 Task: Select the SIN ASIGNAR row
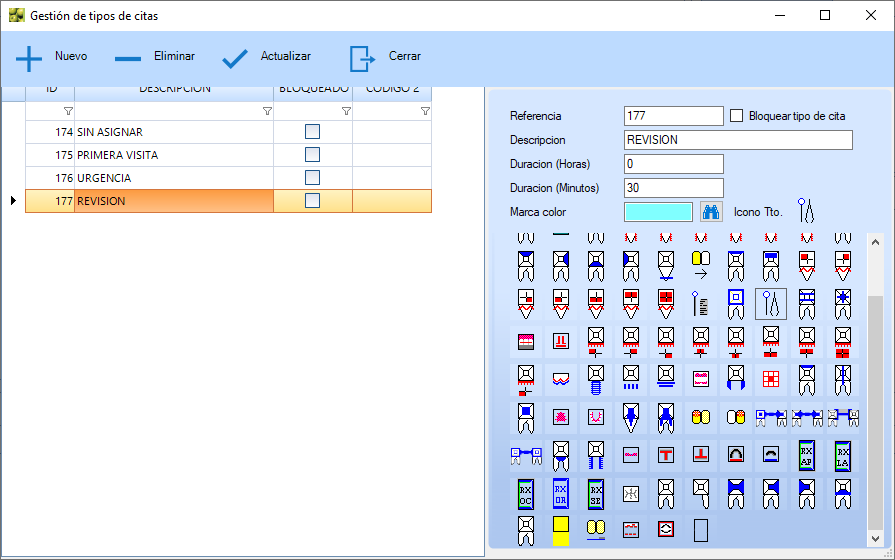pos(228,132)
